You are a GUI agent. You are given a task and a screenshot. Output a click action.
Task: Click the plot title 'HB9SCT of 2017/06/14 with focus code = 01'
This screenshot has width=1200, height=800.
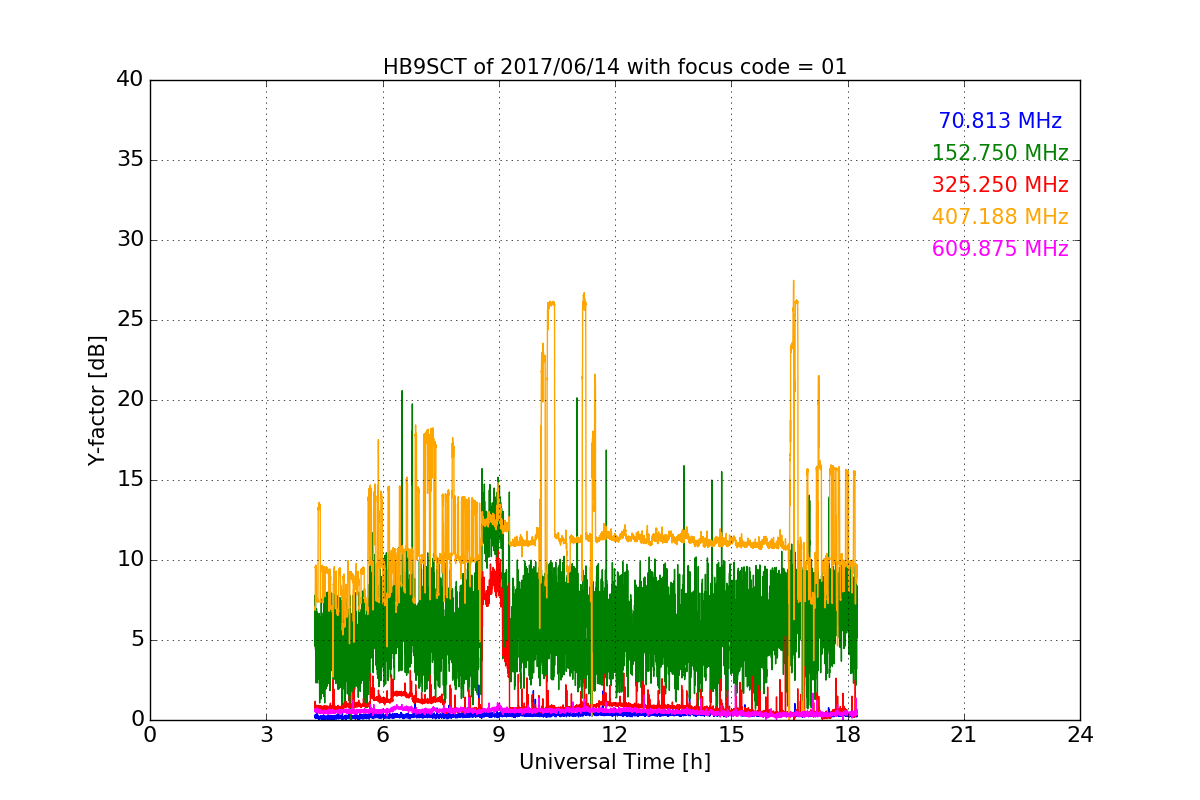coord(615,67)
